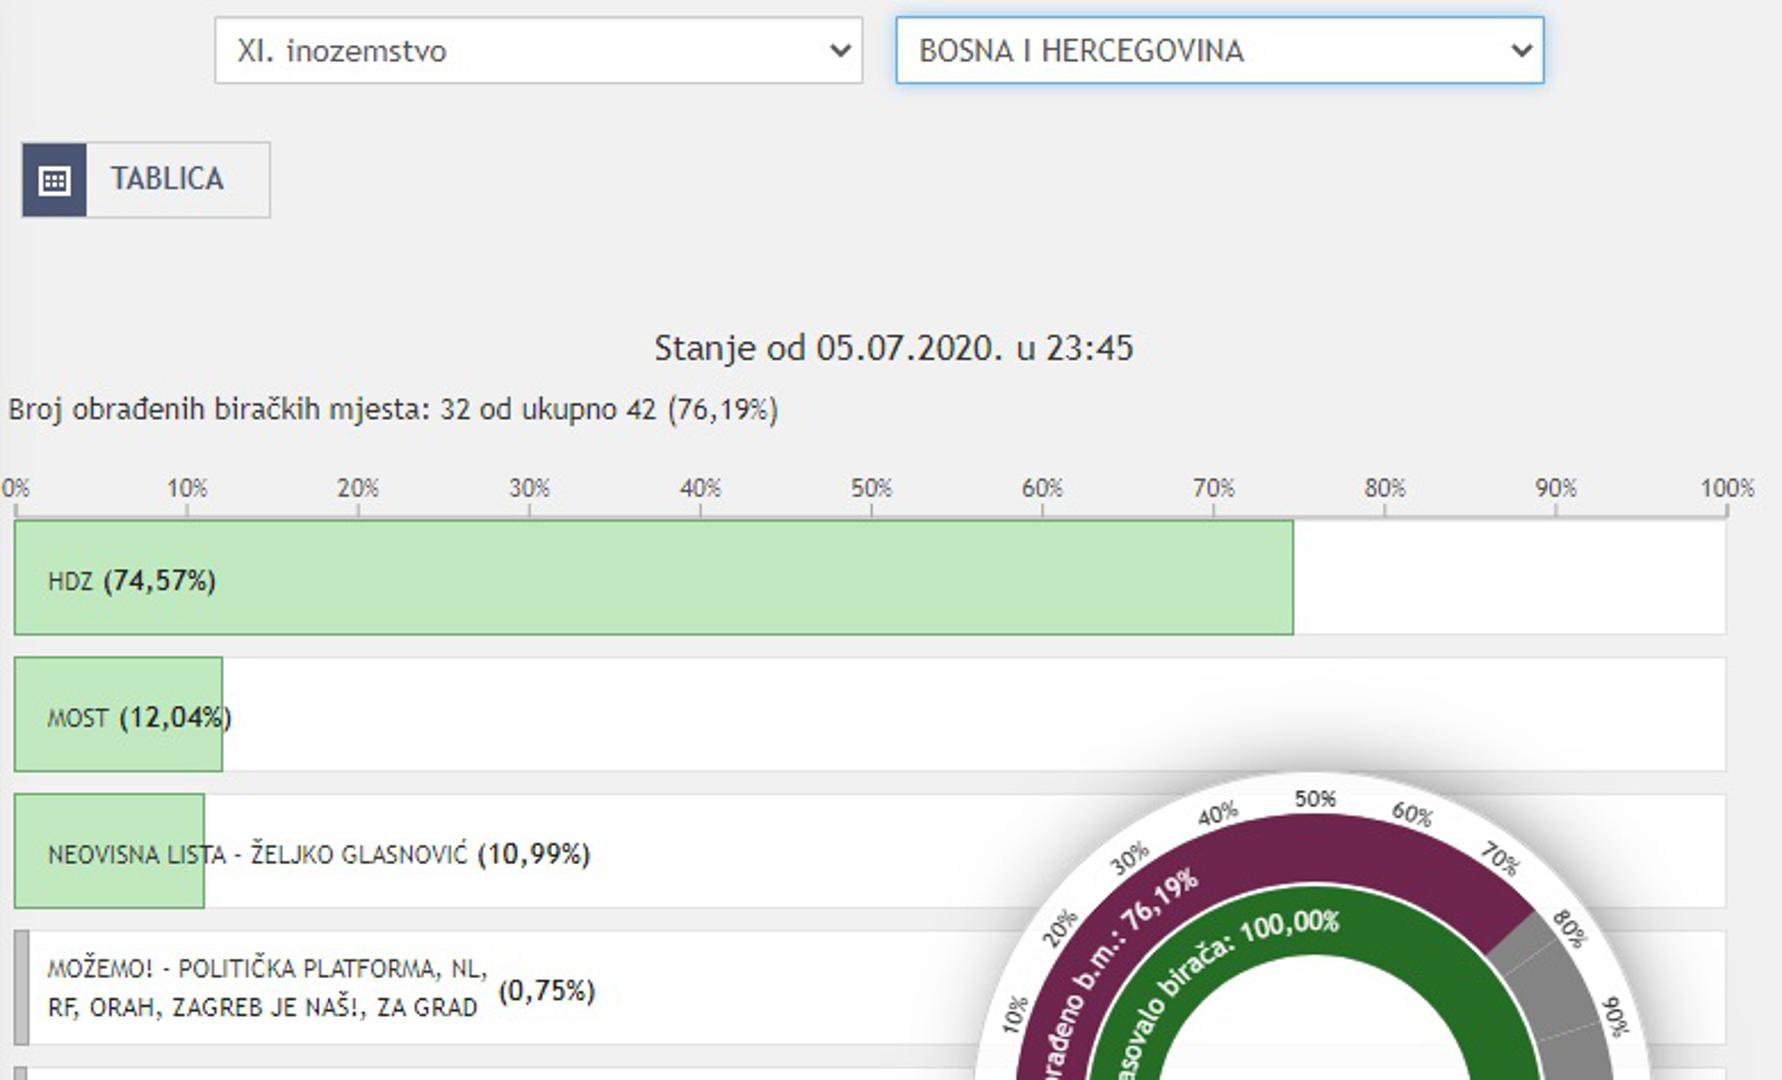The width and height of the screenshot is (1782, 1080).
Task: Expand the BOSNA I HERCEGOVINA country dropdown
Action: [x=1219, y=50]
